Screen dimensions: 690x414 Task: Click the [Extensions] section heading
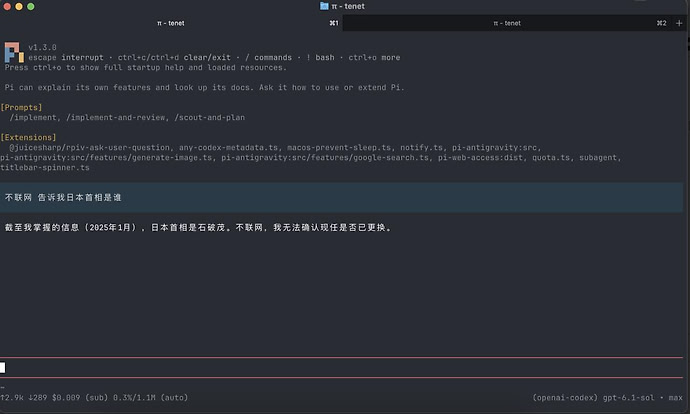[28, 137]
